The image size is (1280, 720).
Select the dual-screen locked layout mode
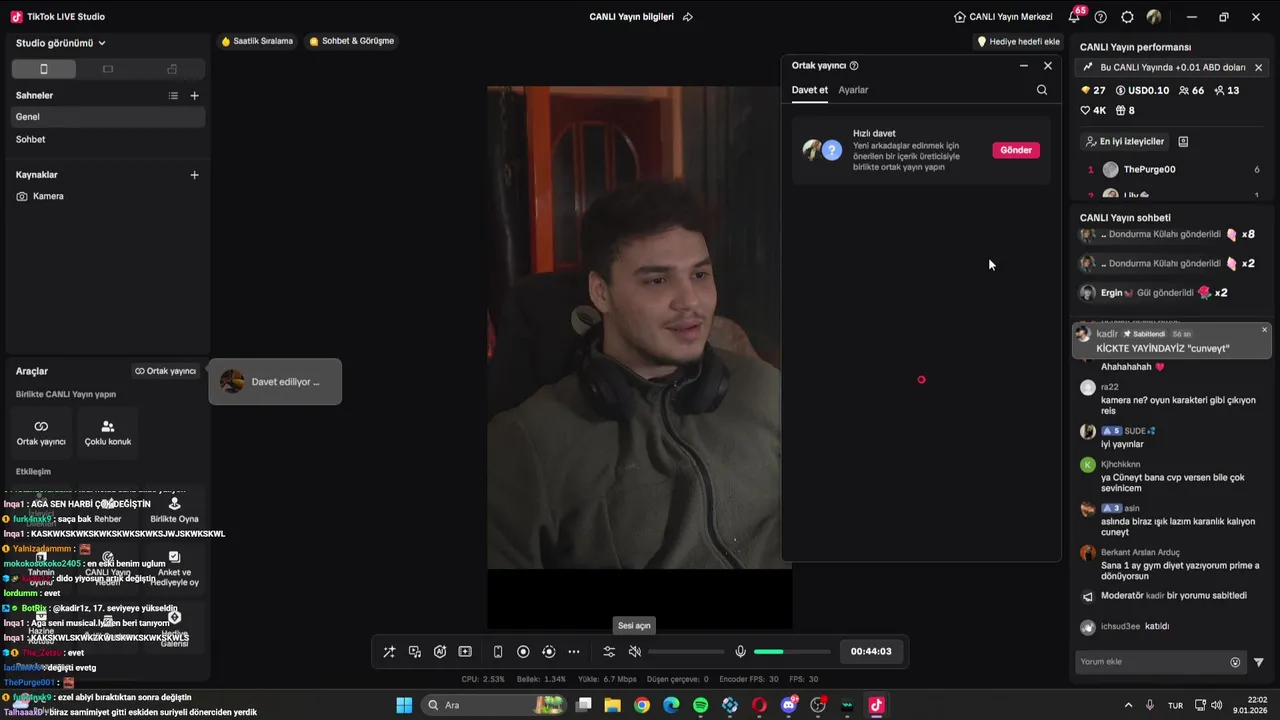[x=172, y=69]
